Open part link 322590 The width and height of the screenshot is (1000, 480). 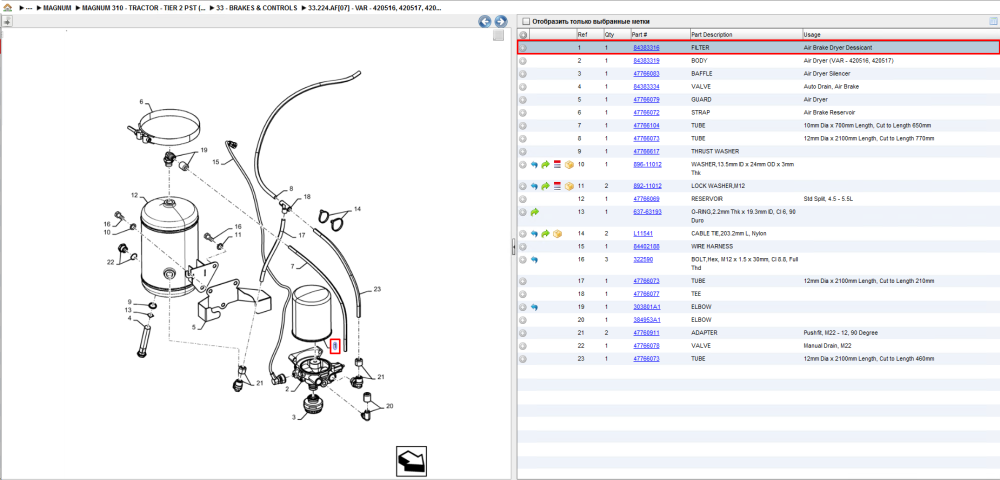pos(643,259)
